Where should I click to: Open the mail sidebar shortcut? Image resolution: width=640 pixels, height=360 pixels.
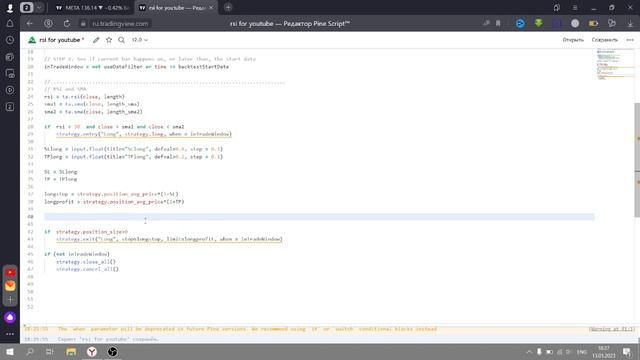10,286
